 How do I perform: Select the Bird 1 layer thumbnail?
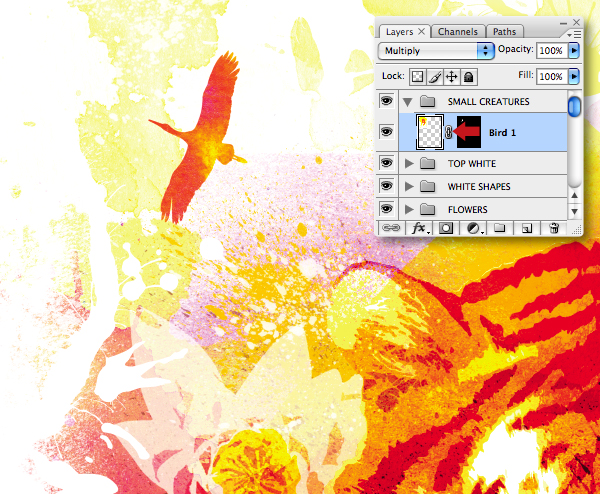(x=430, y=132)
